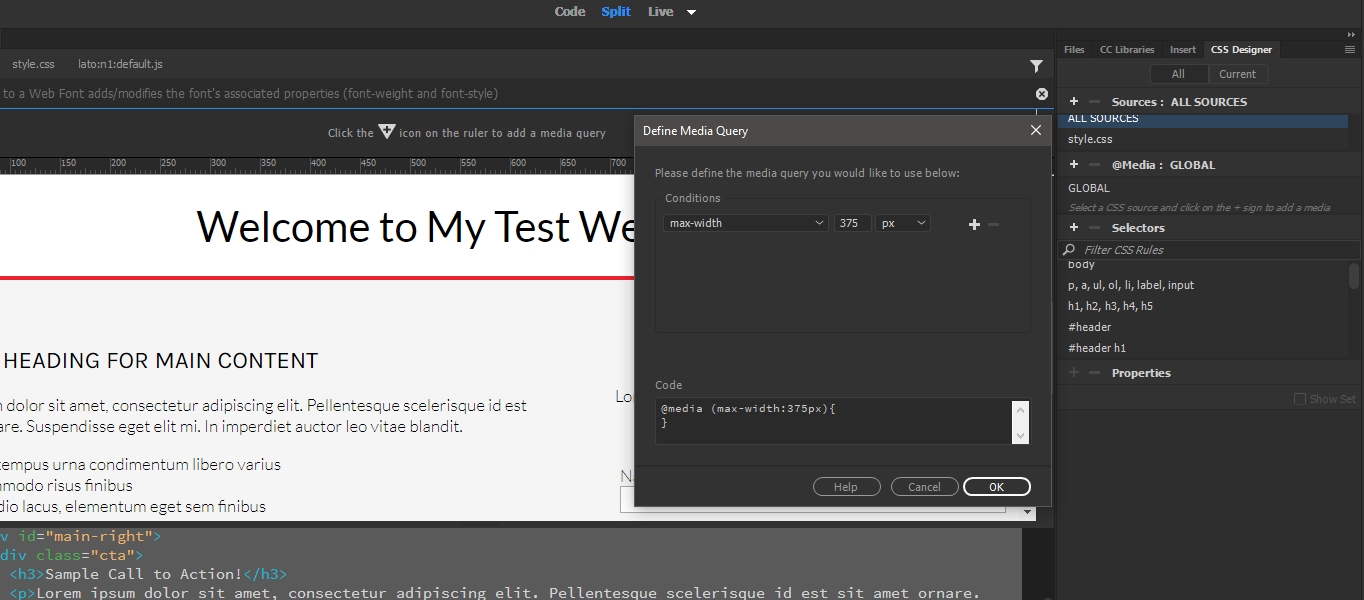1364x600 pixels.
Task: Click the Help button in the dialog
Action: pos(846,486)
